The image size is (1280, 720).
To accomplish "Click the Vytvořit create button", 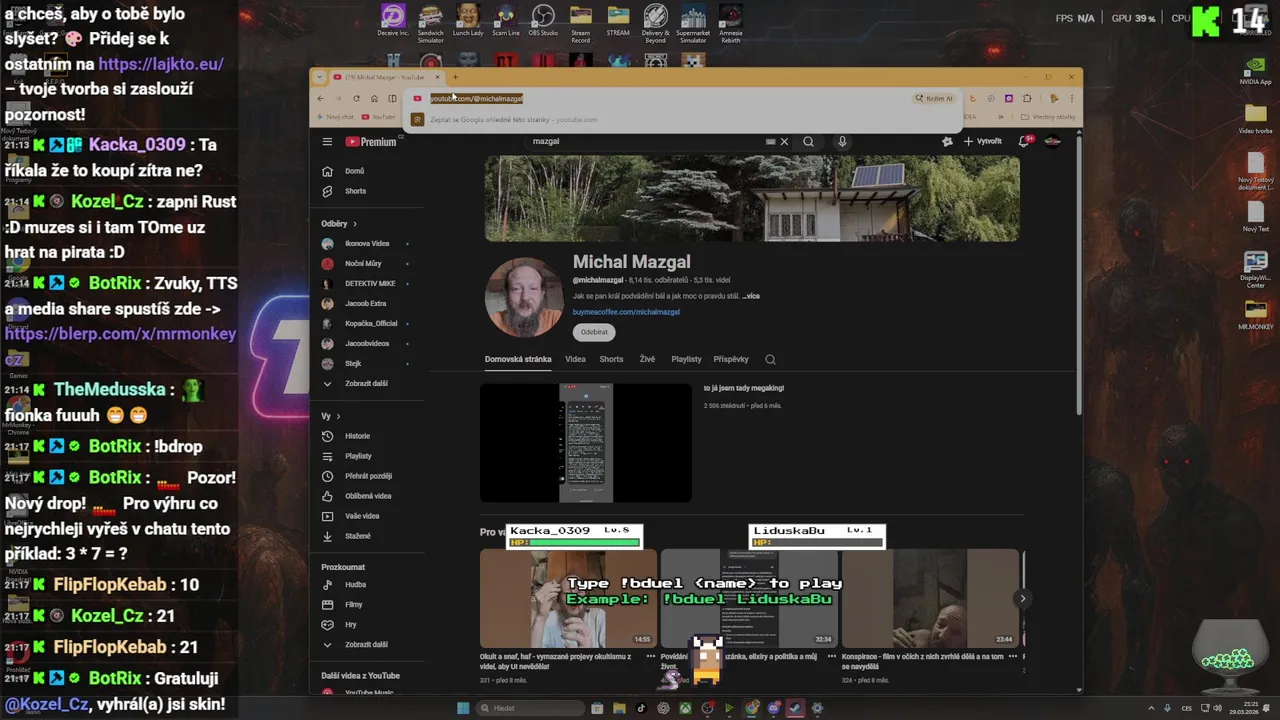I will [x=982, y=142].
